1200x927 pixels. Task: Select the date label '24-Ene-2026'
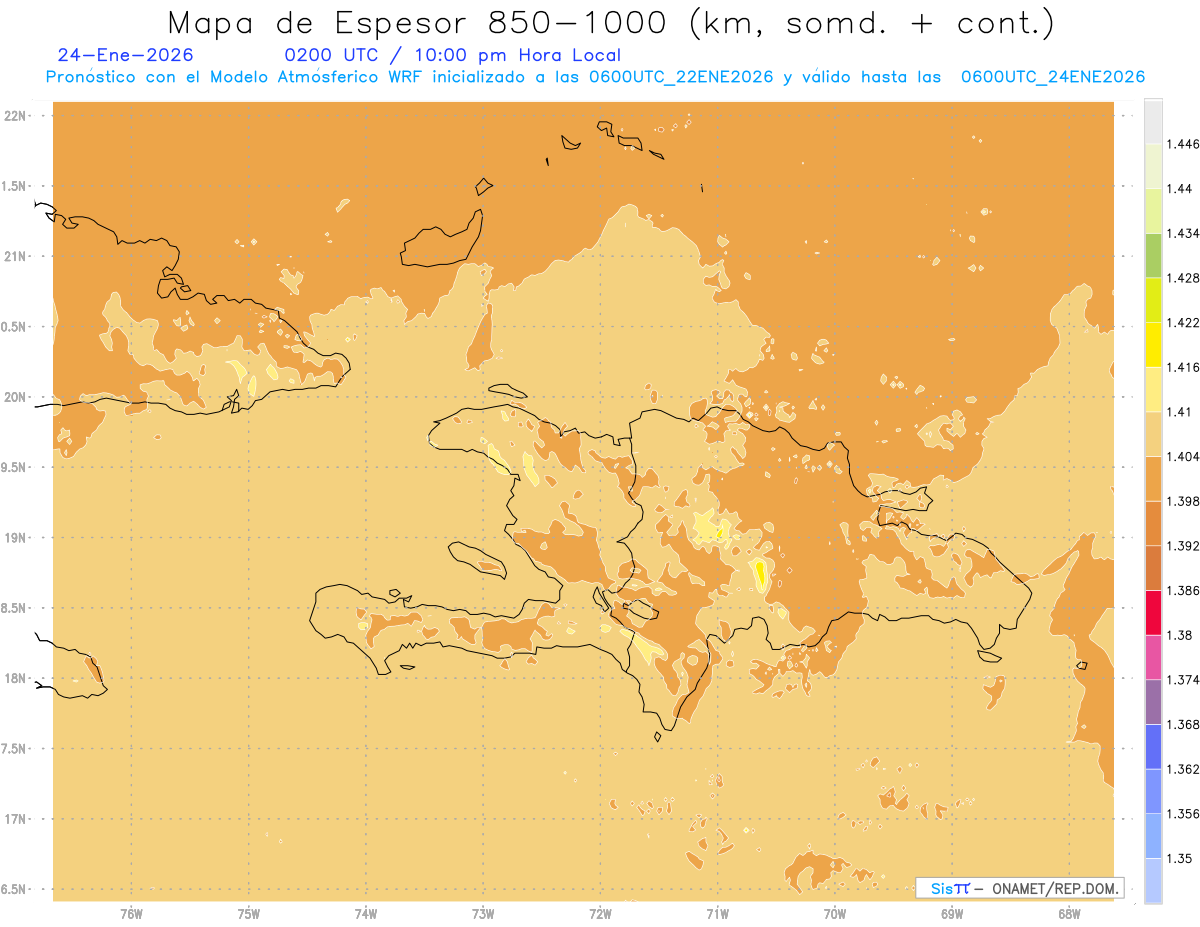click(126, 56)
